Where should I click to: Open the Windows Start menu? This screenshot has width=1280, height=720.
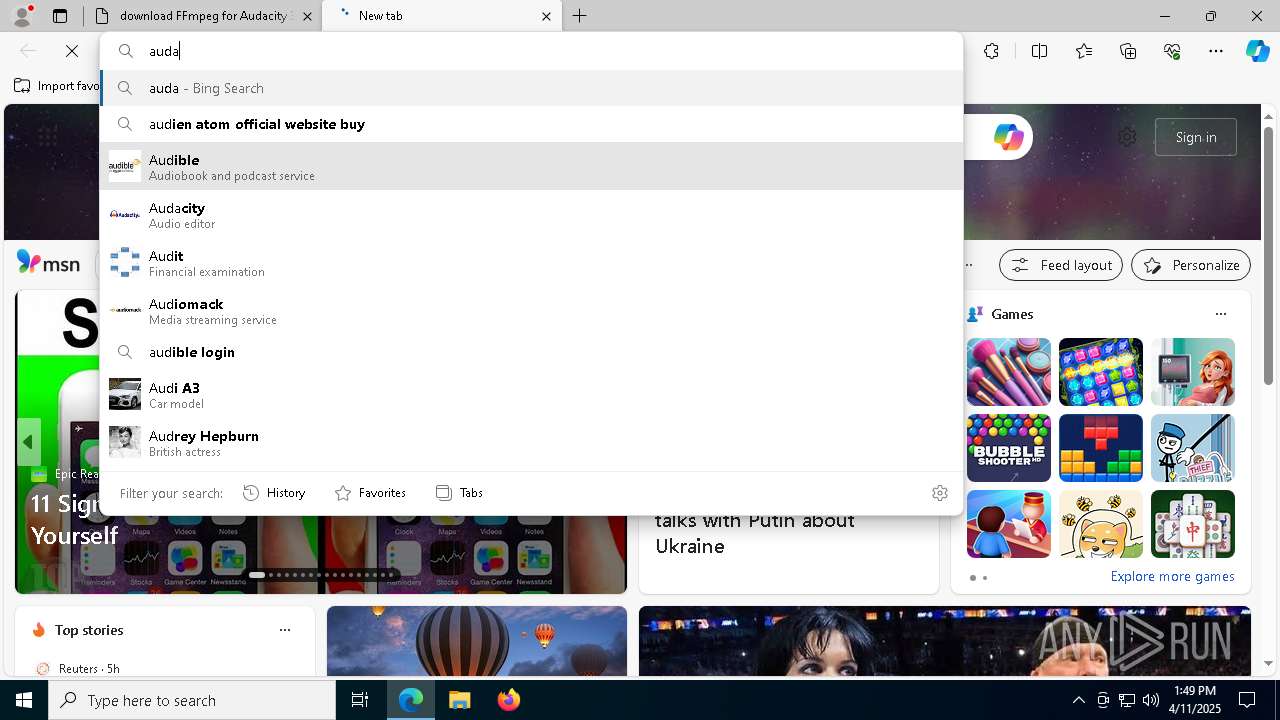[x=24, y=700]
